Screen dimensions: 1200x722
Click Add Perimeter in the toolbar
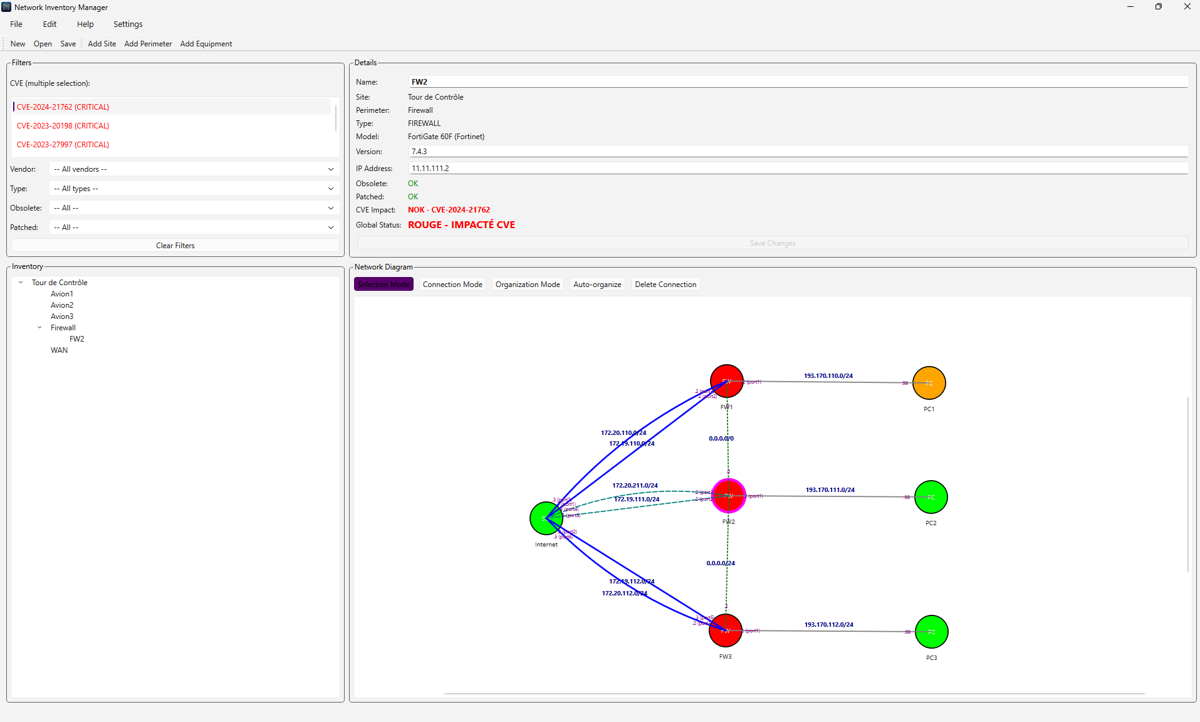point(148,44)
